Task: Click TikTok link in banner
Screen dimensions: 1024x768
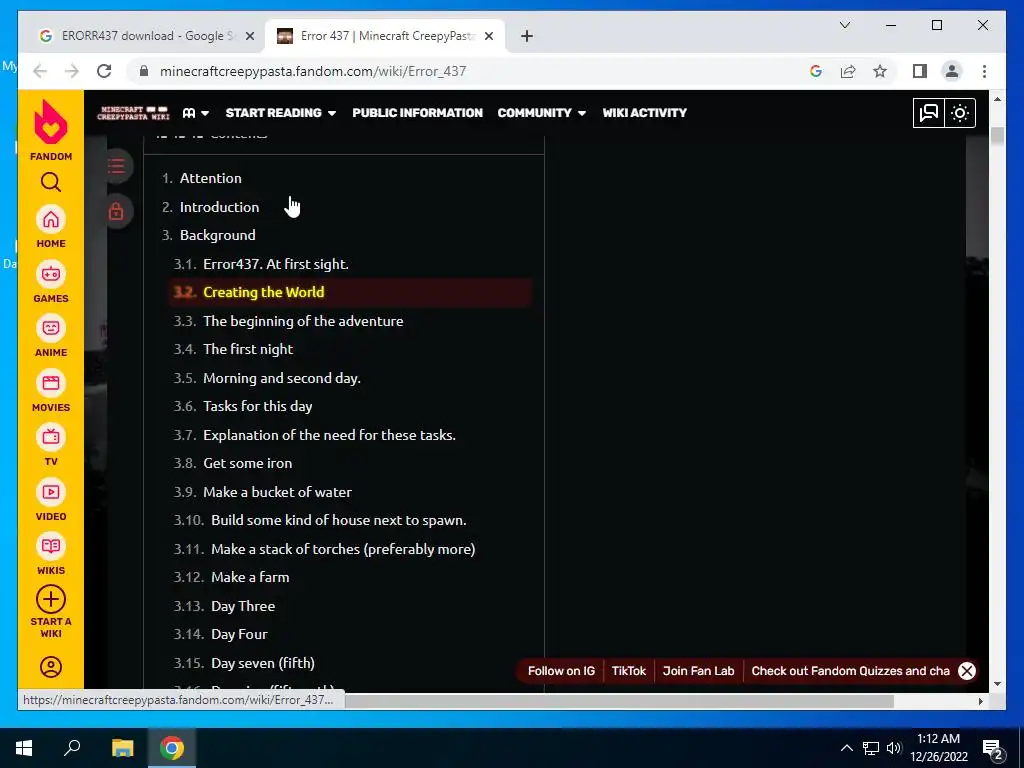Action: [x=628, y=671]
